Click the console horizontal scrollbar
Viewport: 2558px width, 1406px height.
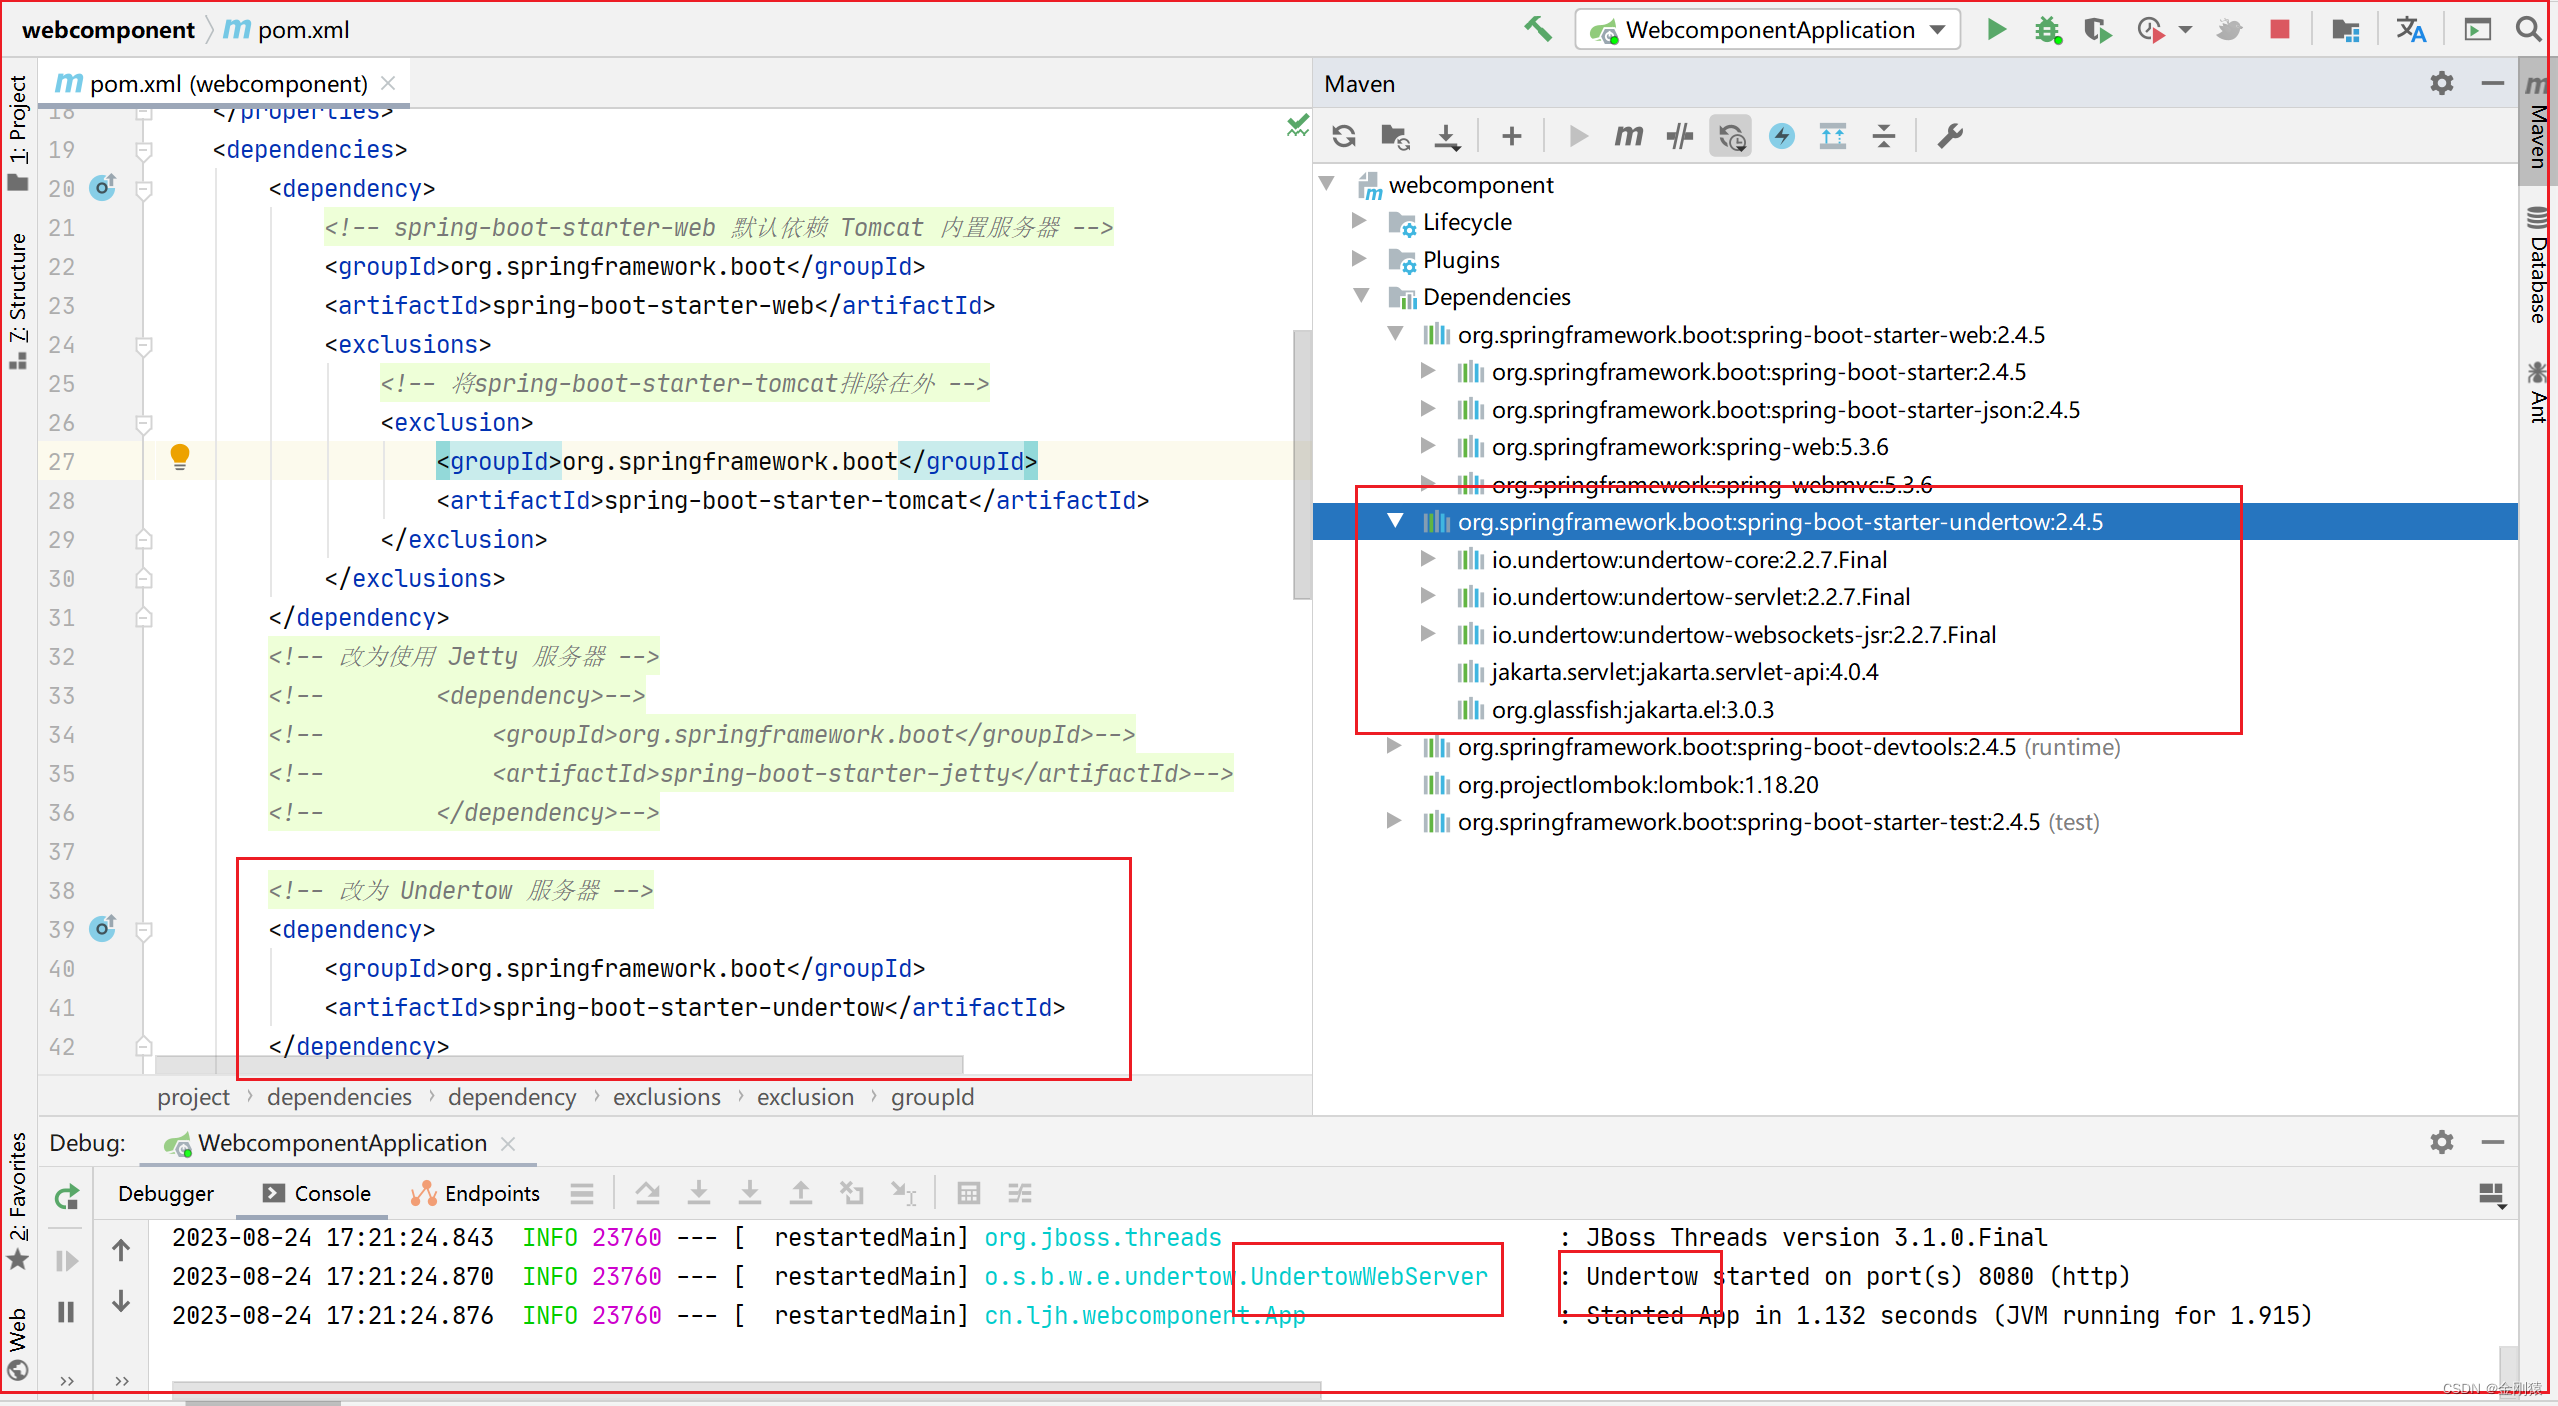tap(746, 1388)
